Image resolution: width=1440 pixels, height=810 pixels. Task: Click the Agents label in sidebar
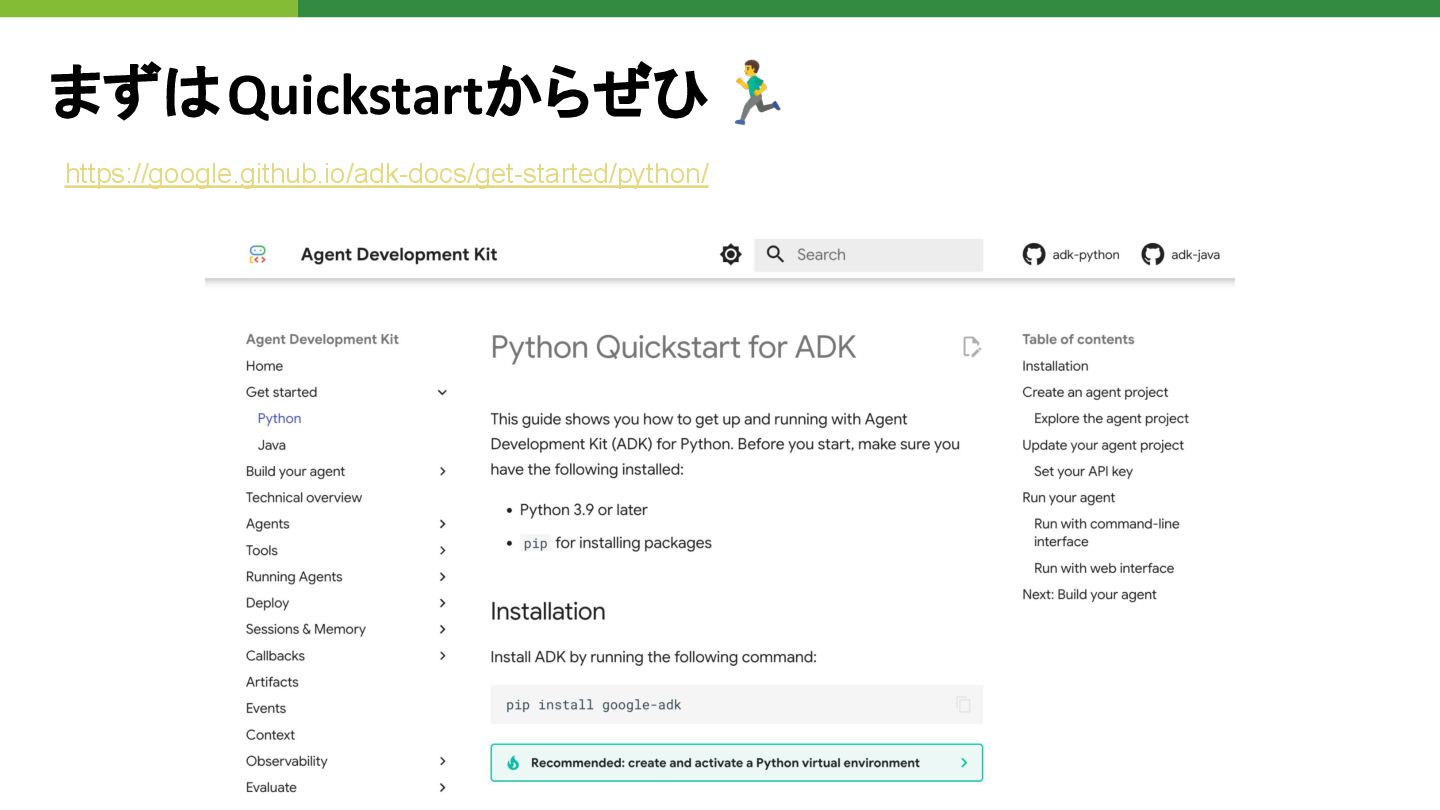(267, 524)
